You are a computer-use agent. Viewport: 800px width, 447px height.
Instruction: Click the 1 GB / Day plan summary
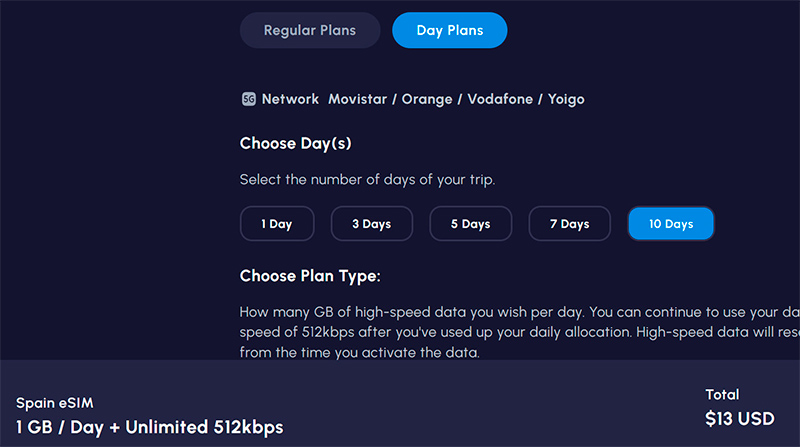pyautogui.click(x=149, y=427)
